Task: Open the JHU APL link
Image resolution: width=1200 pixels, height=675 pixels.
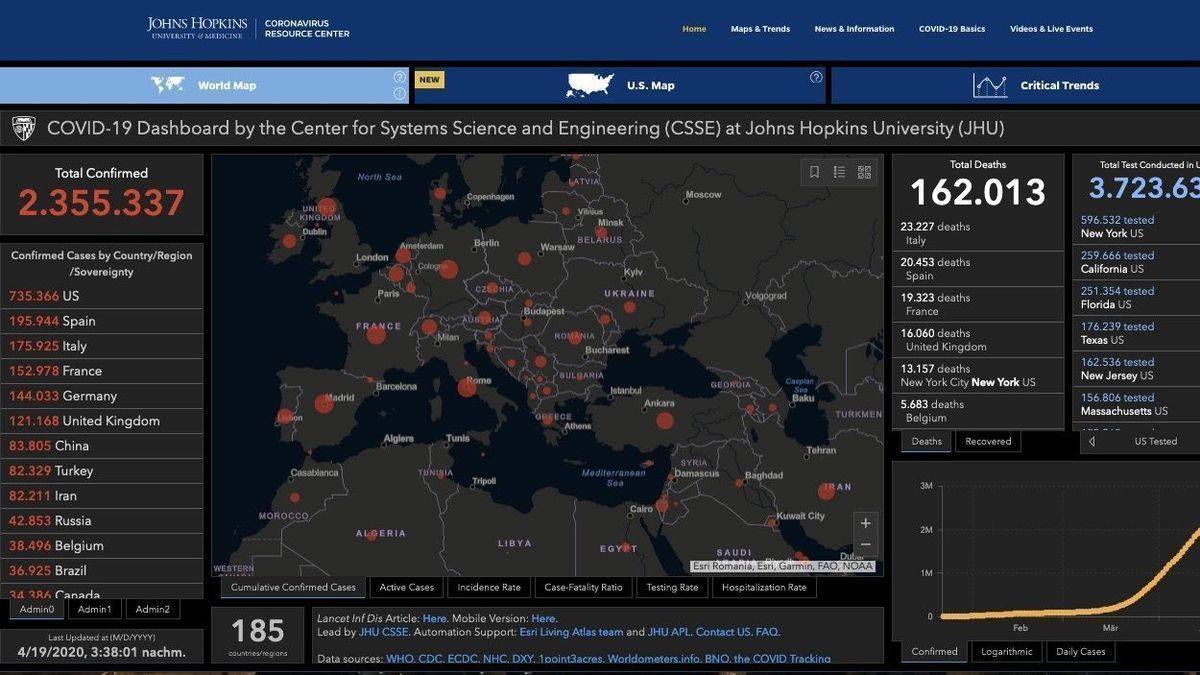Action: click(x=668, y=632)
